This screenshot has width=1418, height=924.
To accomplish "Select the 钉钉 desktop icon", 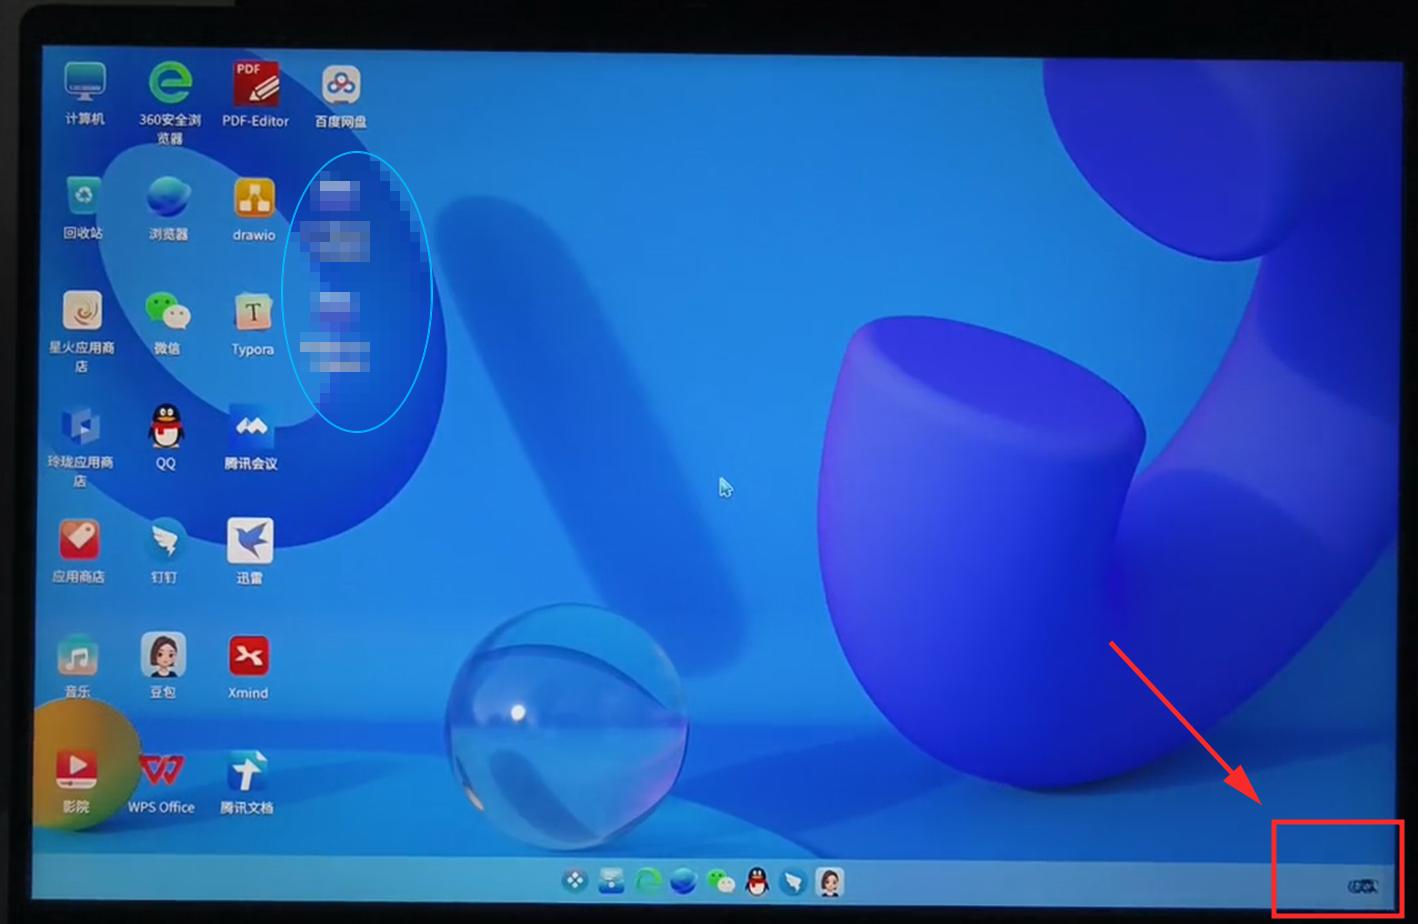I will (x=165, y=541).
